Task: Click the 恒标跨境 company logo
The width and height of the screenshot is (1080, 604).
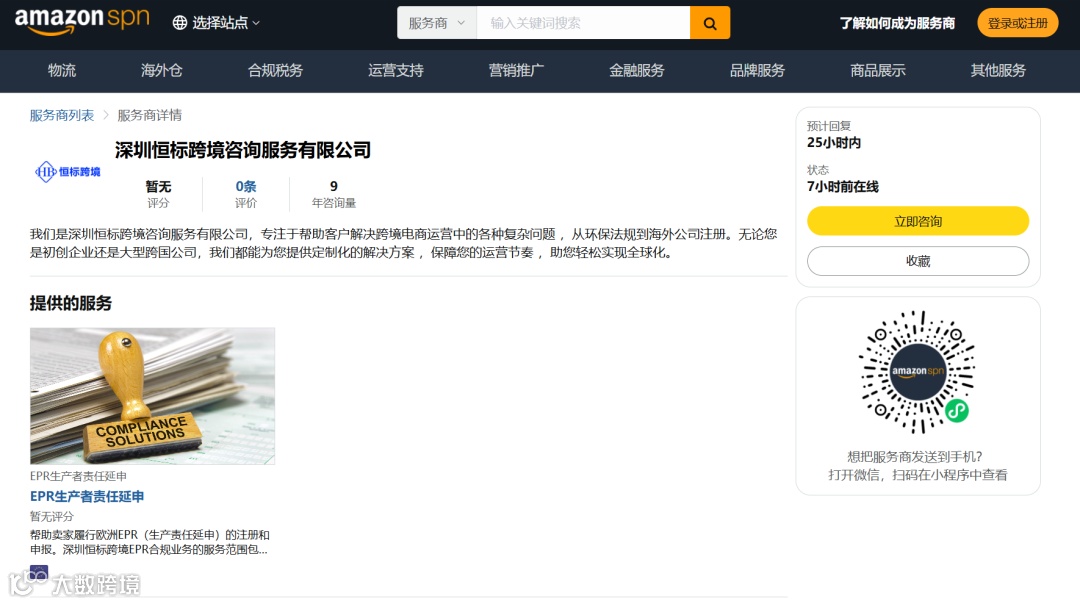Action: 68,171
